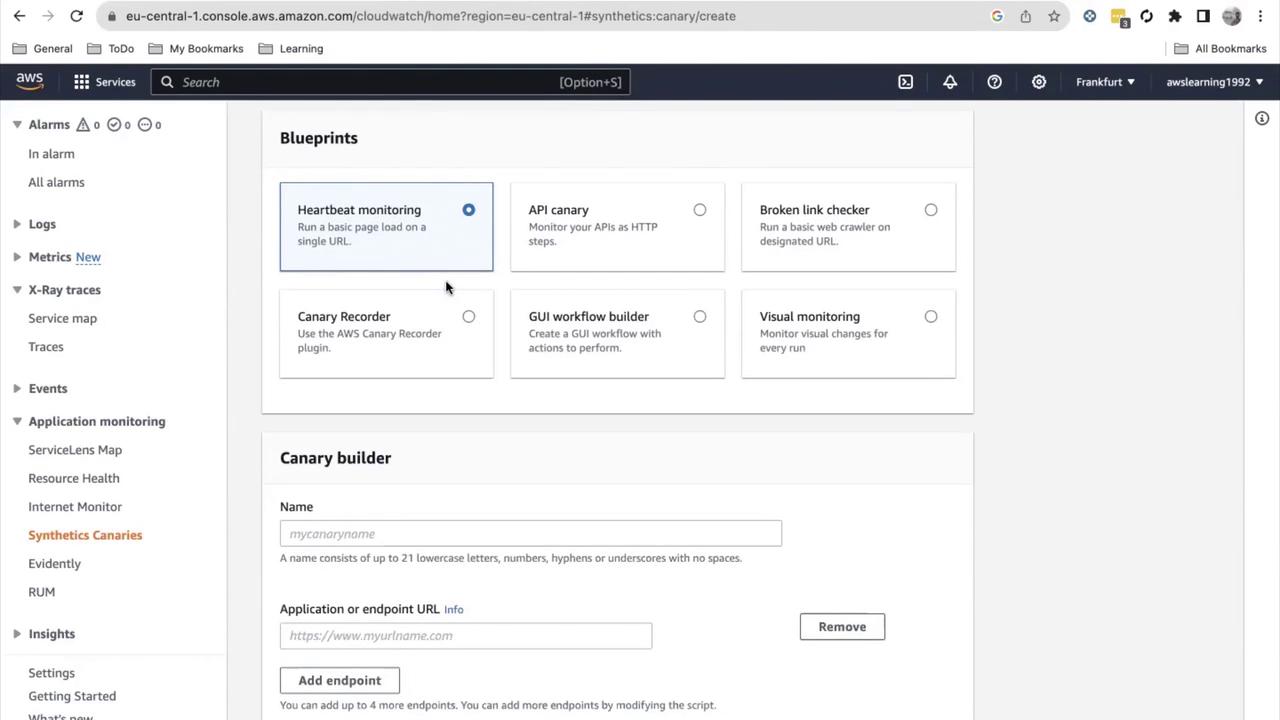Click the Google icon in address bar
The width and height of the screenshot is (1280, 720).
point(997,16)
